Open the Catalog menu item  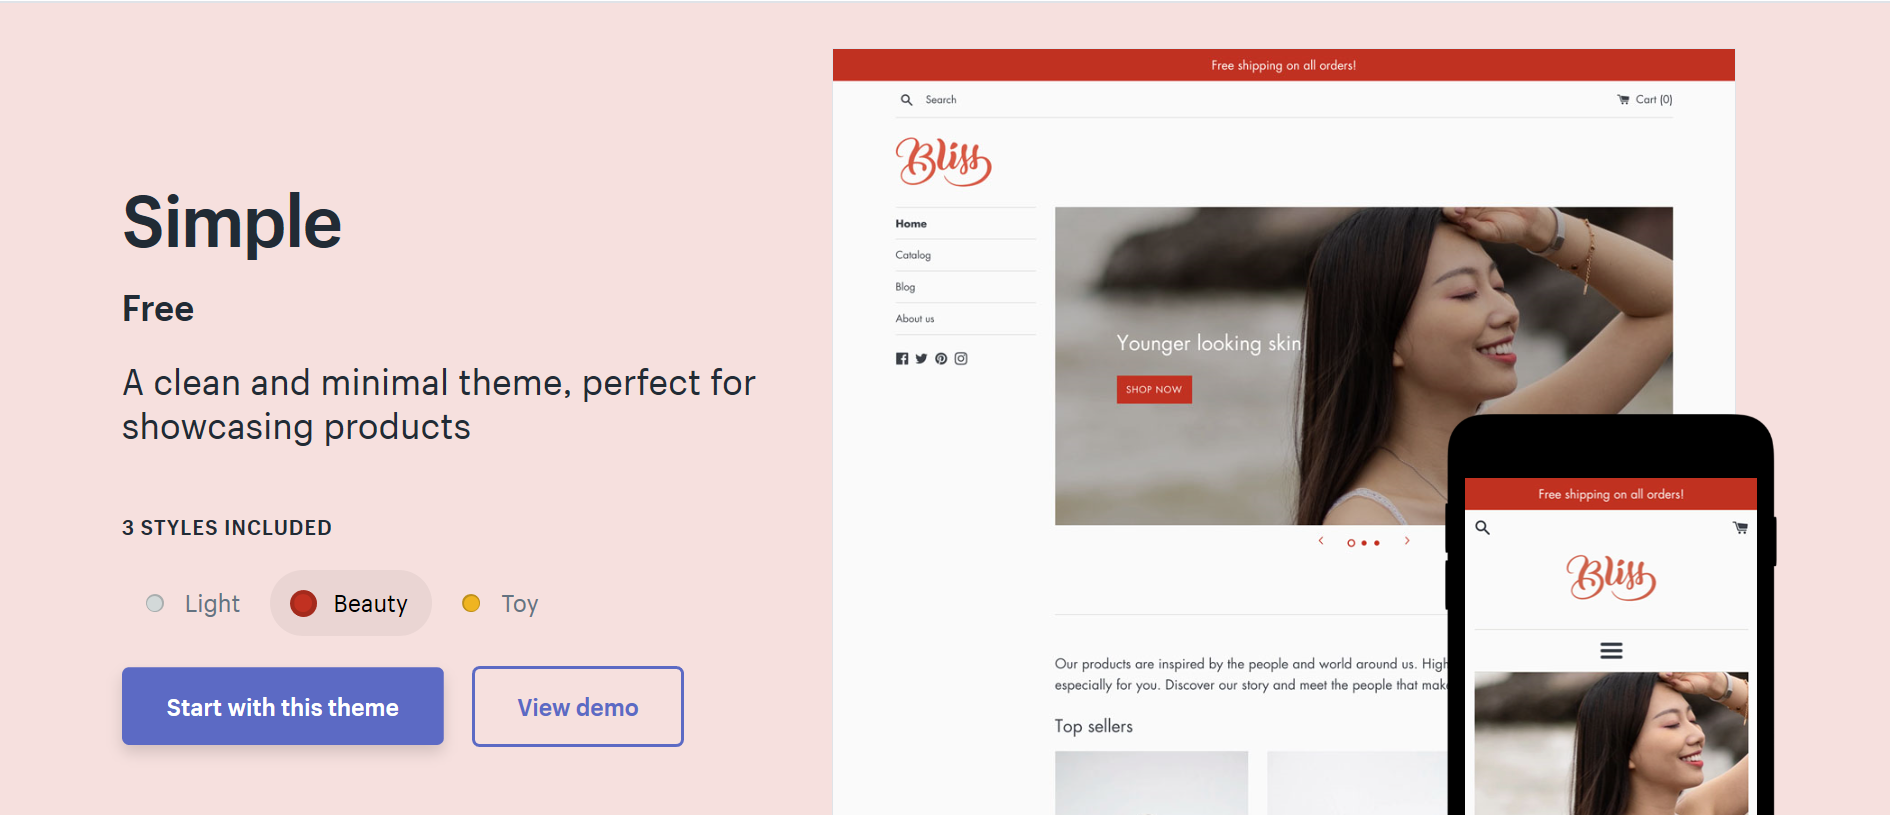pos(913,255)
